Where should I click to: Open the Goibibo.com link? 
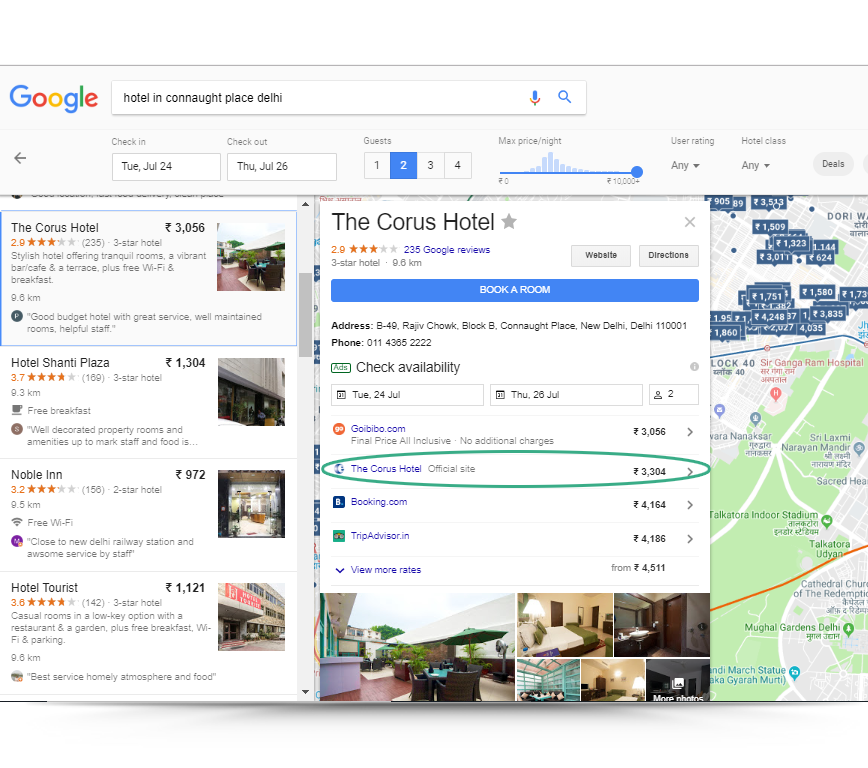tap(378, 429)
